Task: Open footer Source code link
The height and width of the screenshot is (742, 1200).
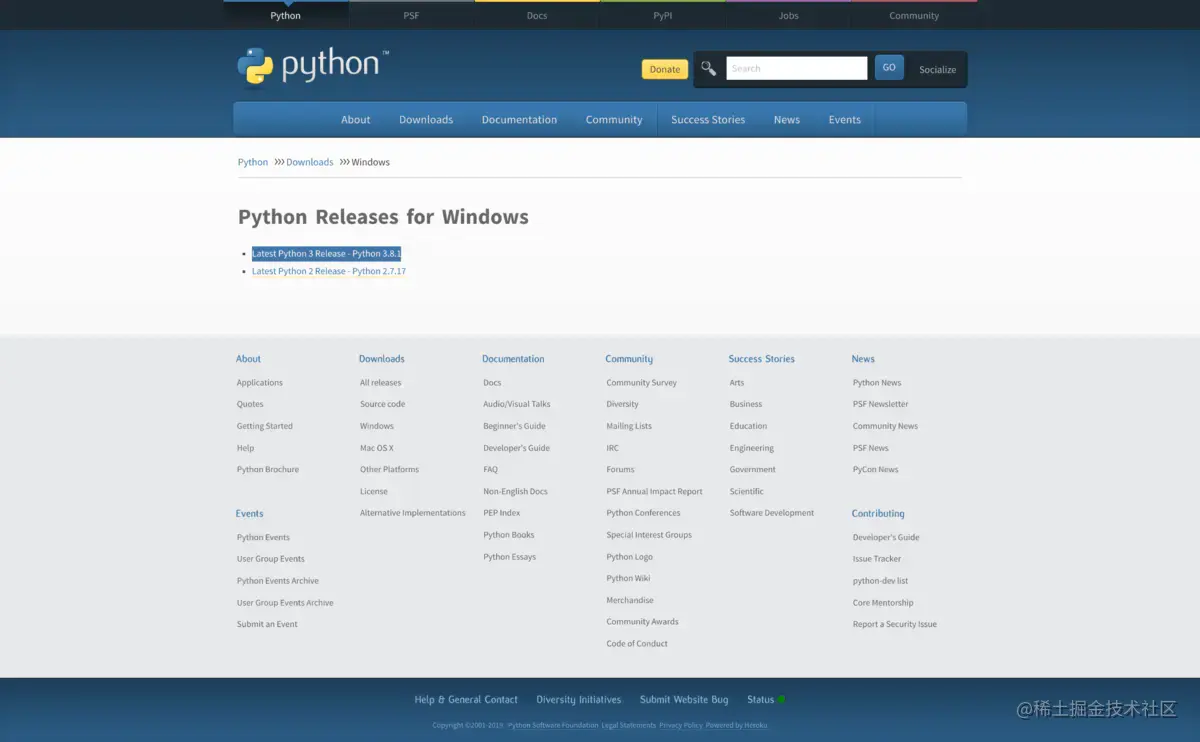Action: click(x=382, y=404)
